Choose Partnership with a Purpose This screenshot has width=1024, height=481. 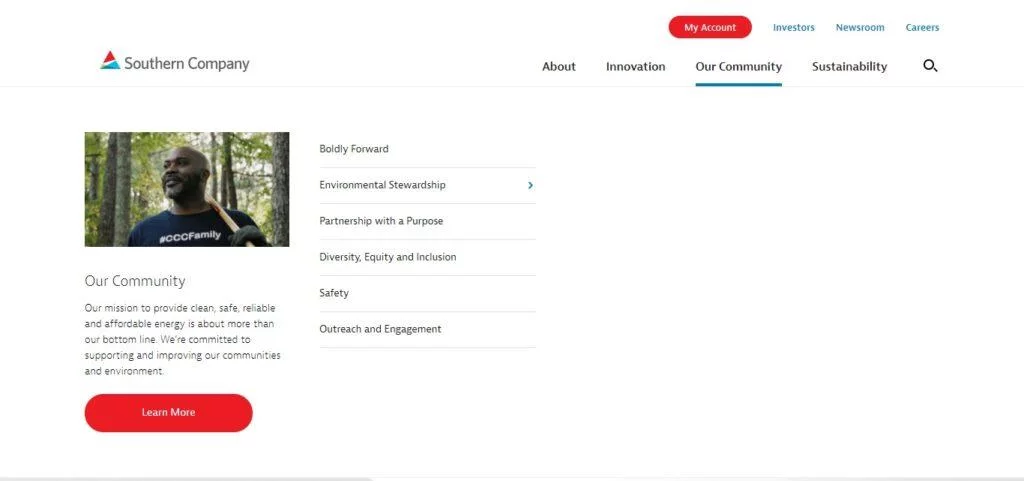point(381,221)
